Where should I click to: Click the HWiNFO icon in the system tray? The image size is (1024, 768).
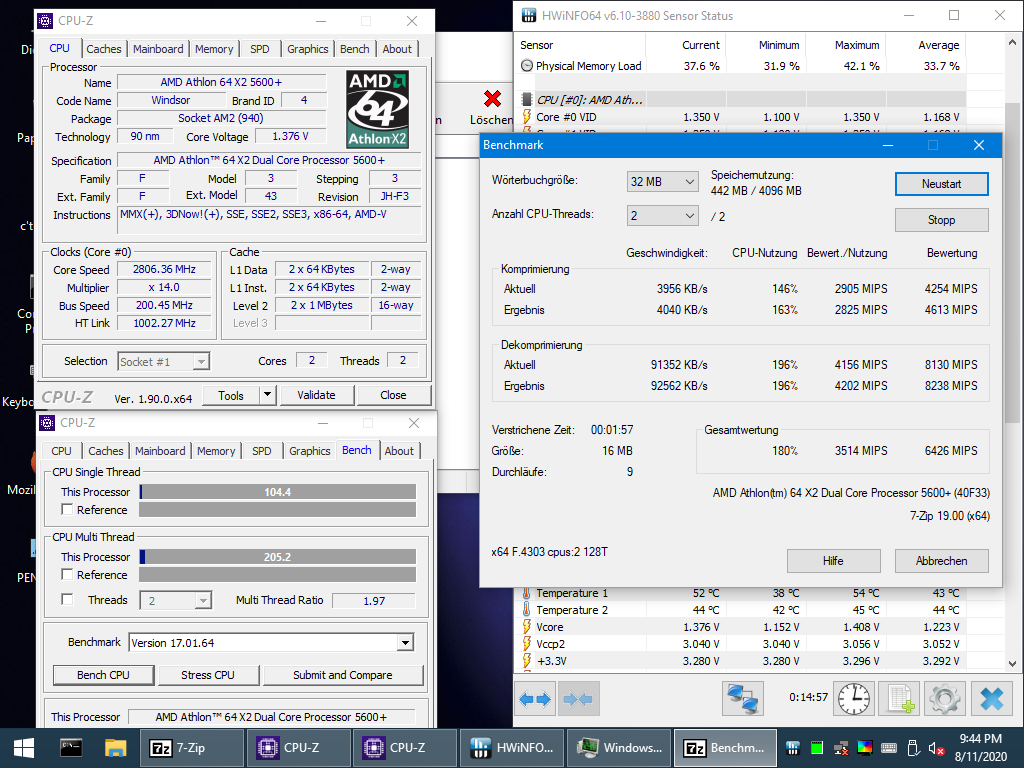793,748
